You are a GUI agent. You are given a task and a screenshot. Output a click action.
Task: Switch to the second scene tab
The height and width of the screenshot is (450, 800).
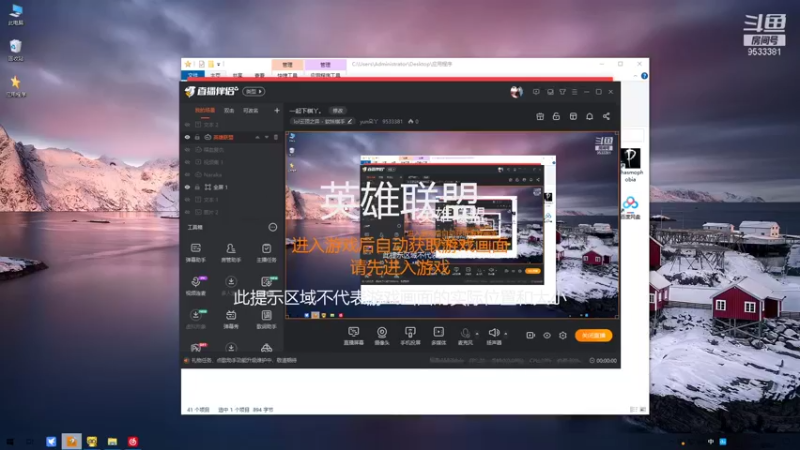229,110
